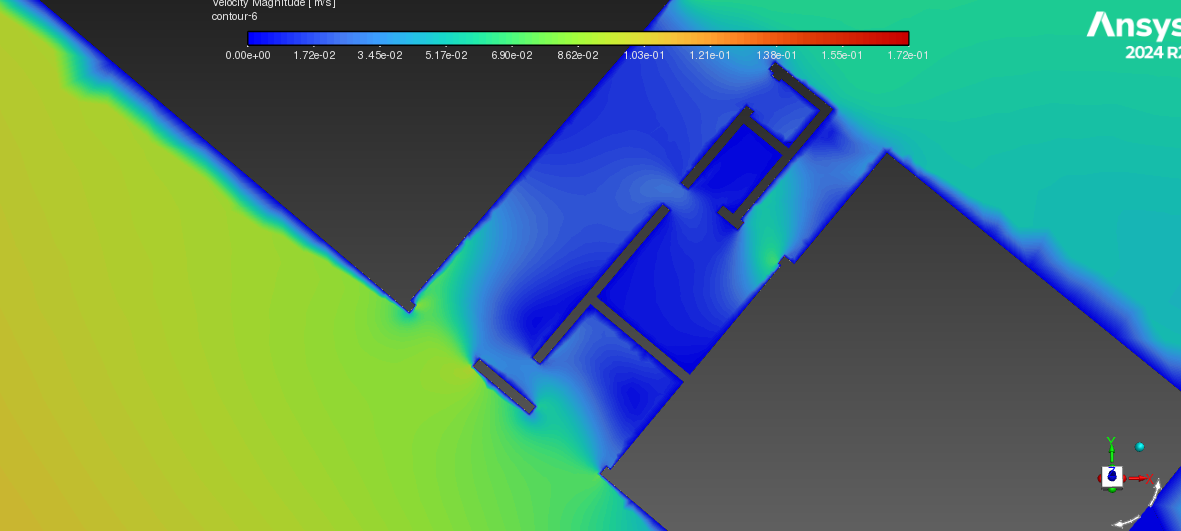Click the 8.62e-02 legend value
1181x531 pixels.
tap(577, 56)
